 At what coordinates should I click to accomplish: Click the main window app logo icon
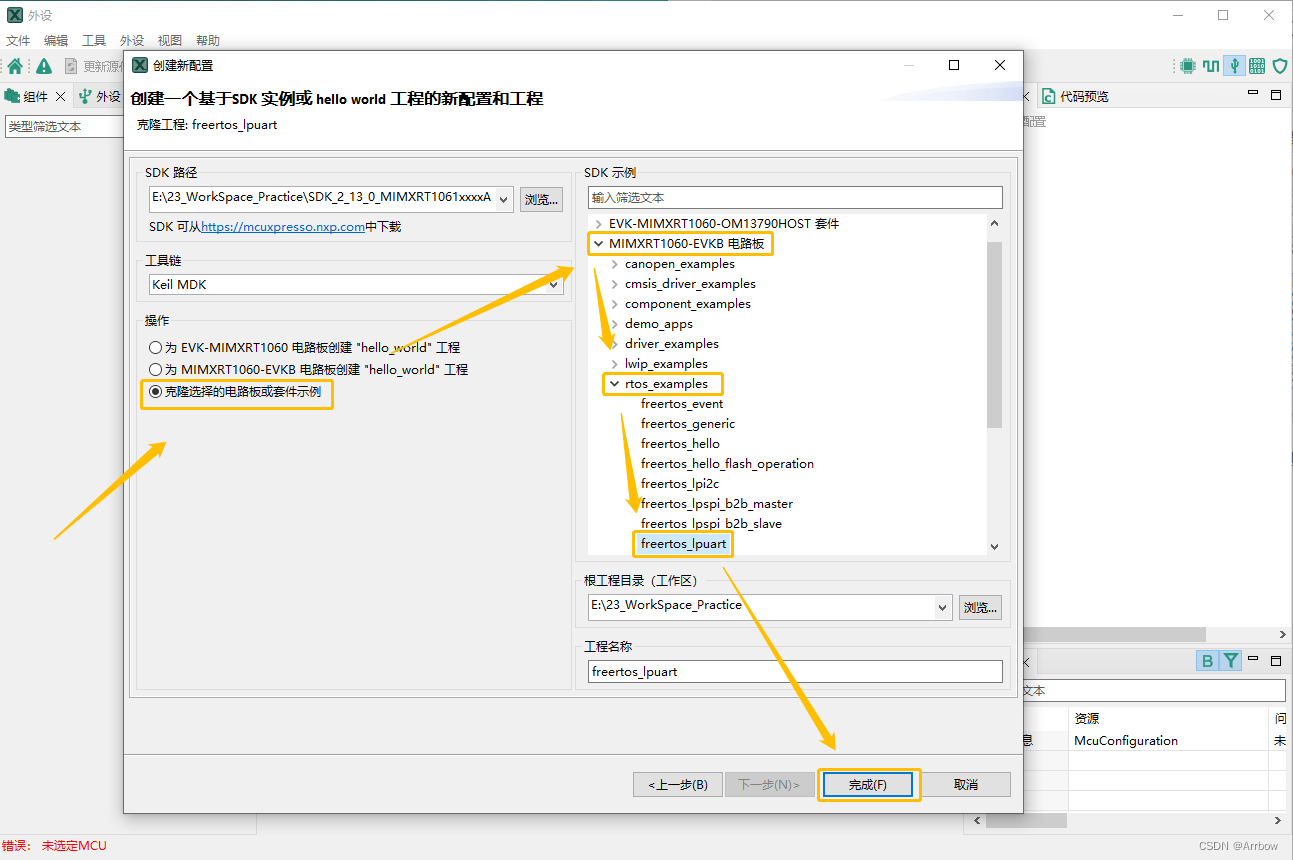coord(15,15)
